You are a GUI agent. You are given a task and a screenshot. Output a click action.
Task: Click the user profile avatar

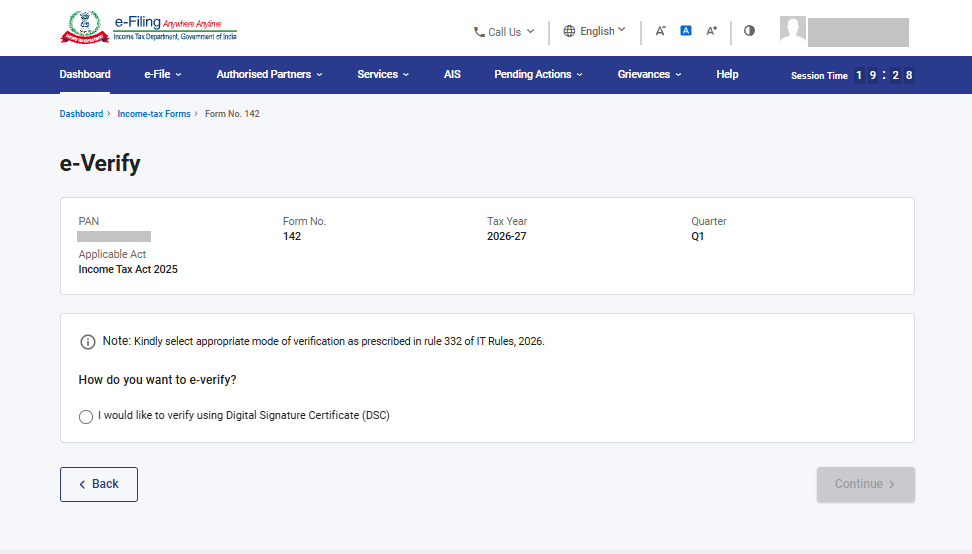click(793, 29)
